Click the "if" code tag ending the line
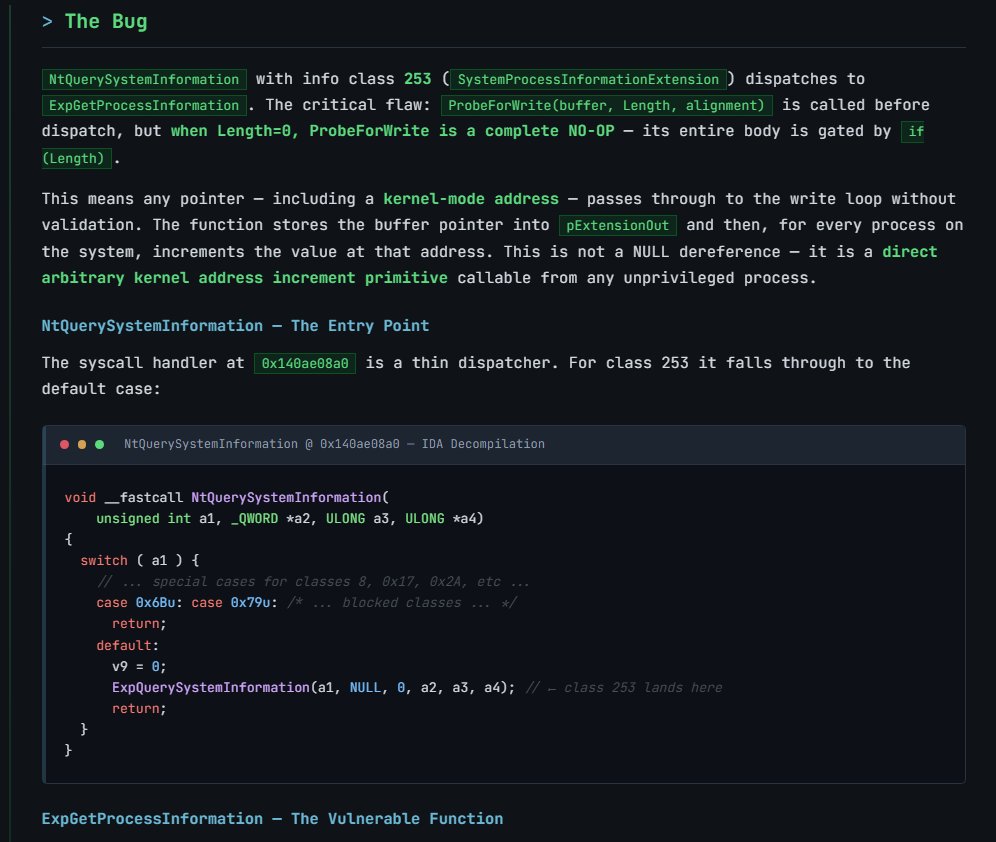Screen dimensions: 996x842 click(x=913, y=131)
